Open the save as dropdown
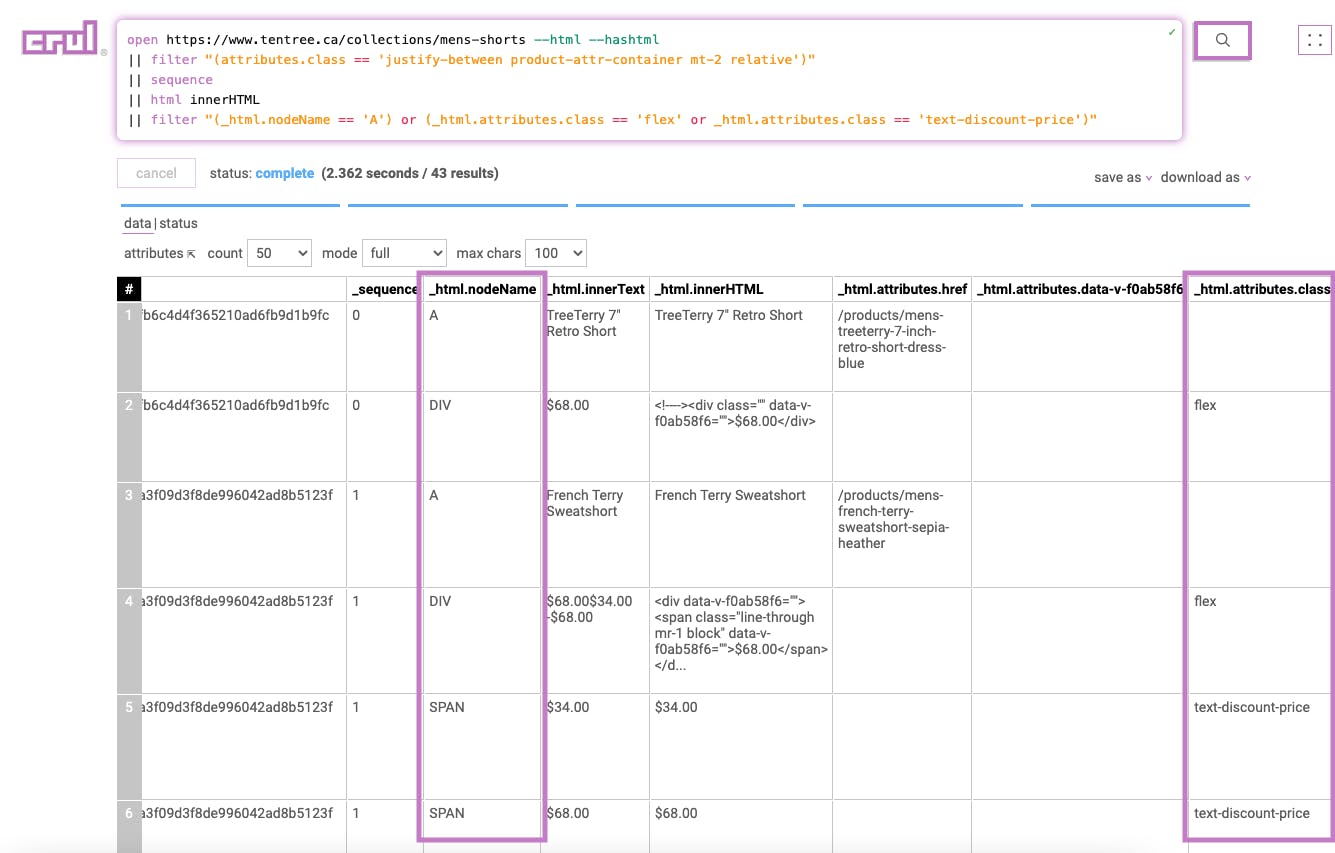Image resolution: width=1335 pixels, height=853 pixels. click(1123, 177)
